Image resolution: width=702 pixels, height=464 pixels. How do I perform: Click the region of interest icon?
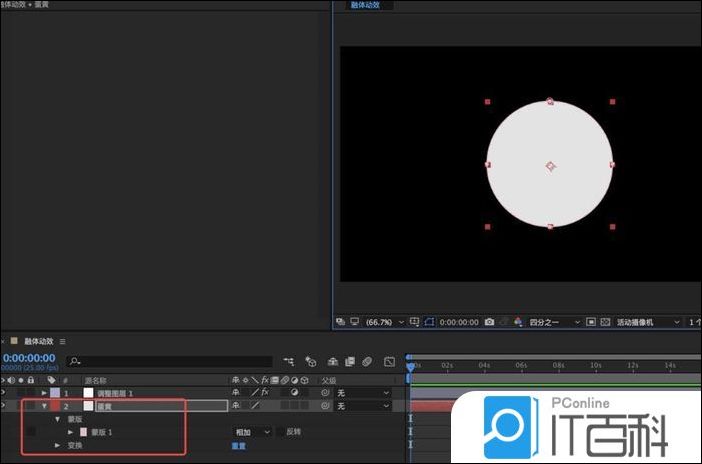(x=591, y=322)
